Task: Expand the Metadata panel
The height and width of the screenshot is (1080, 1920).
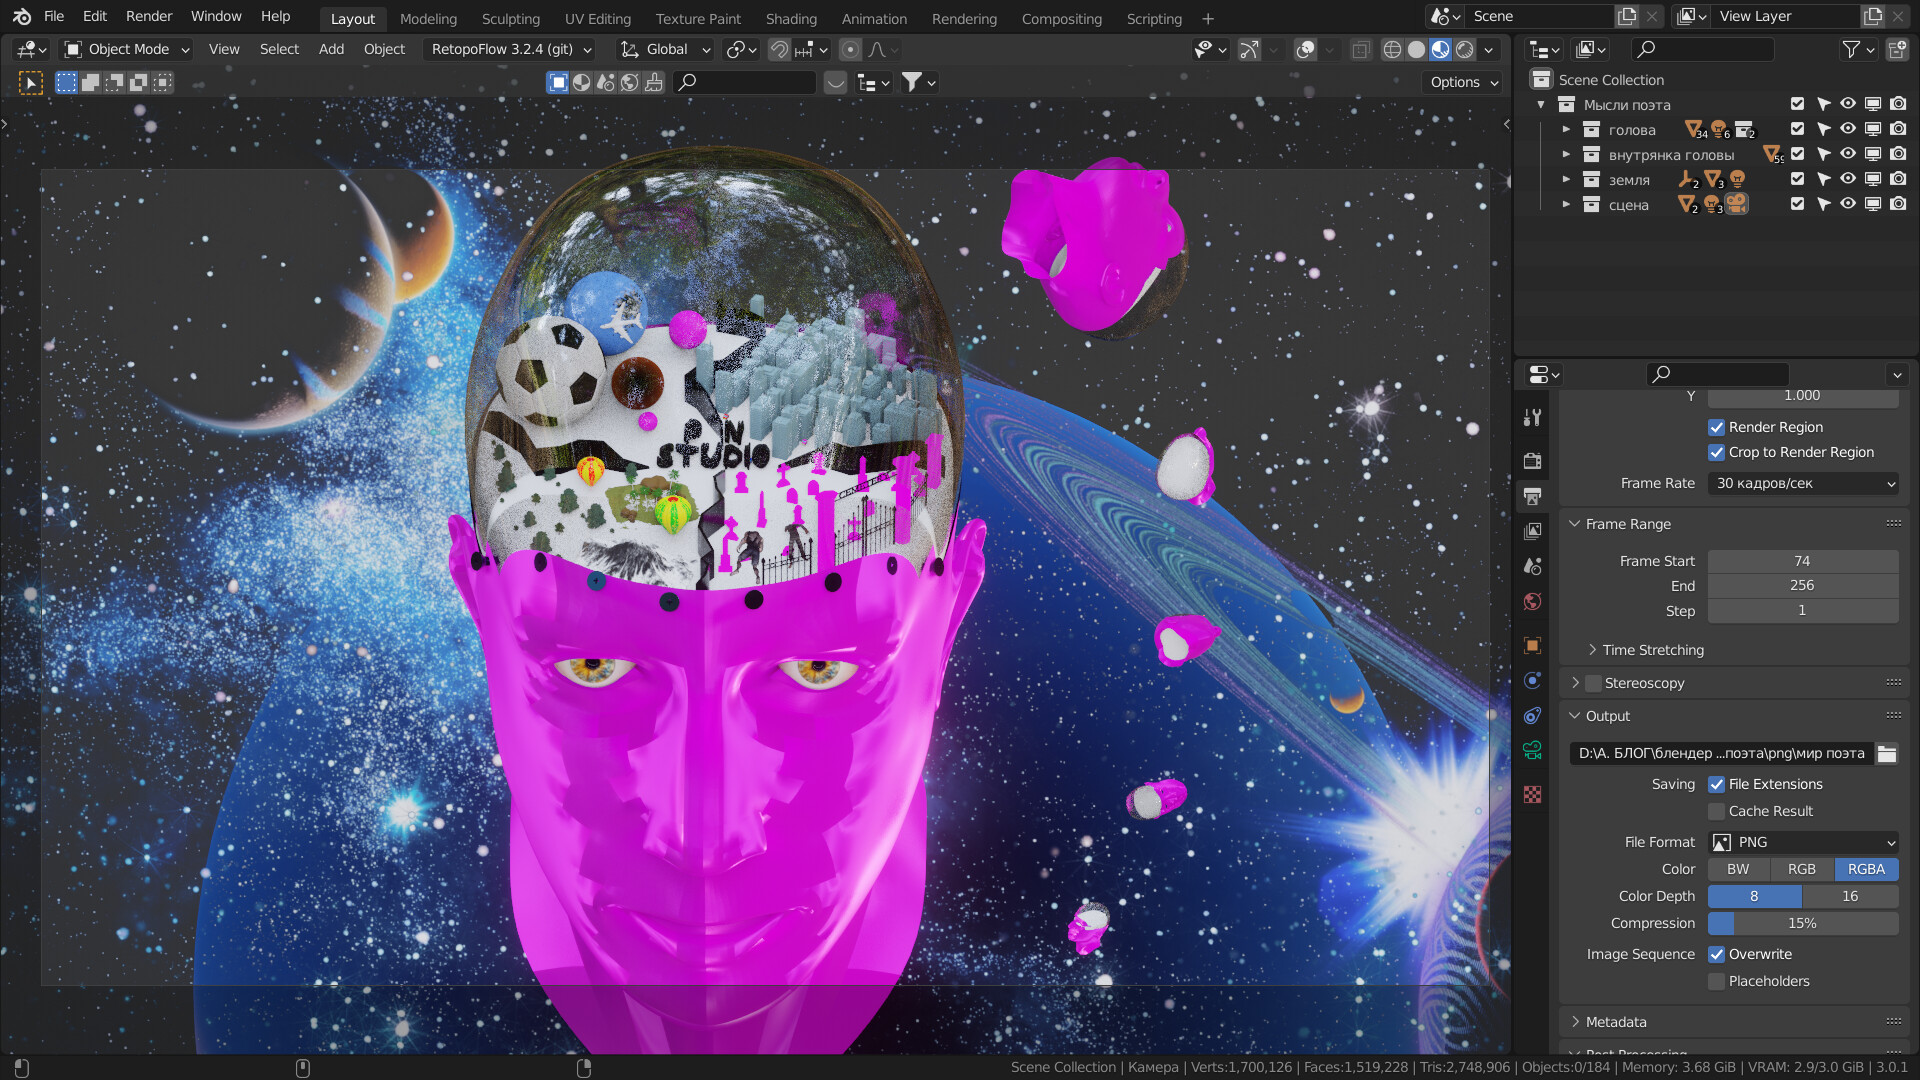Action: click(1616, 1022)
